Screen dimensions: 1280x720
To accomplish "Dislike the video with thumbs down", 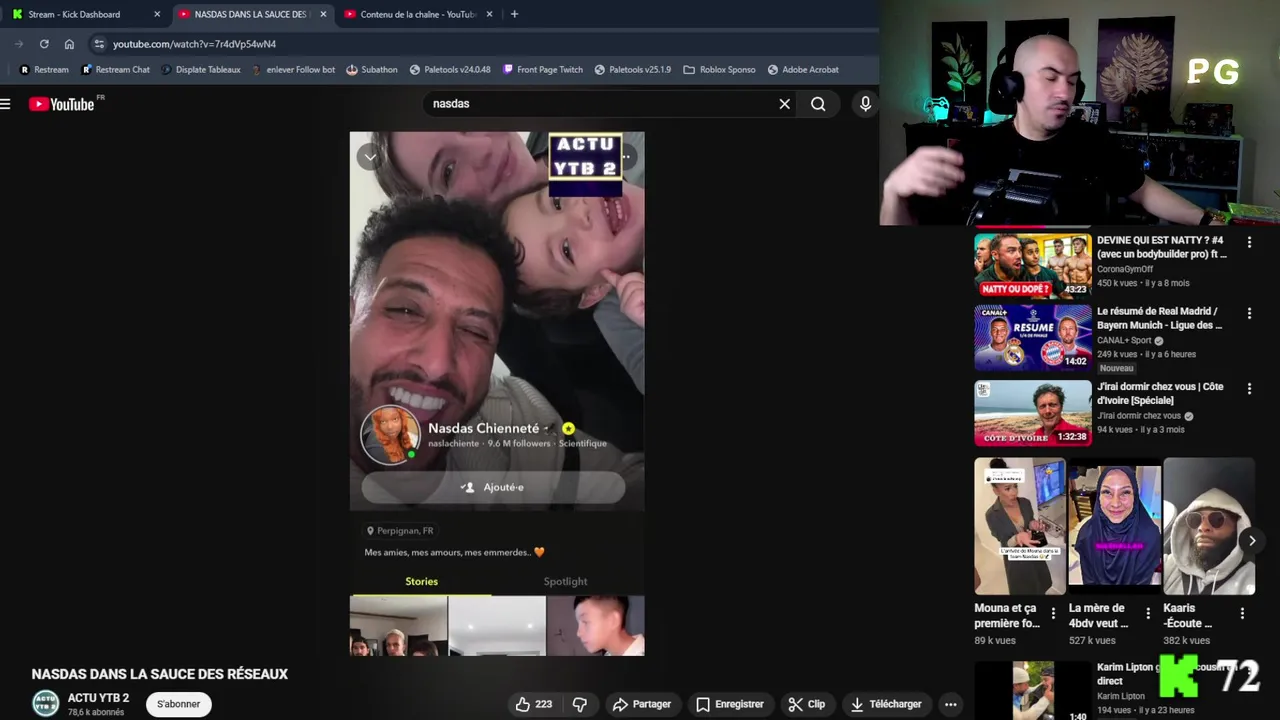I will [x=580, y=704].
